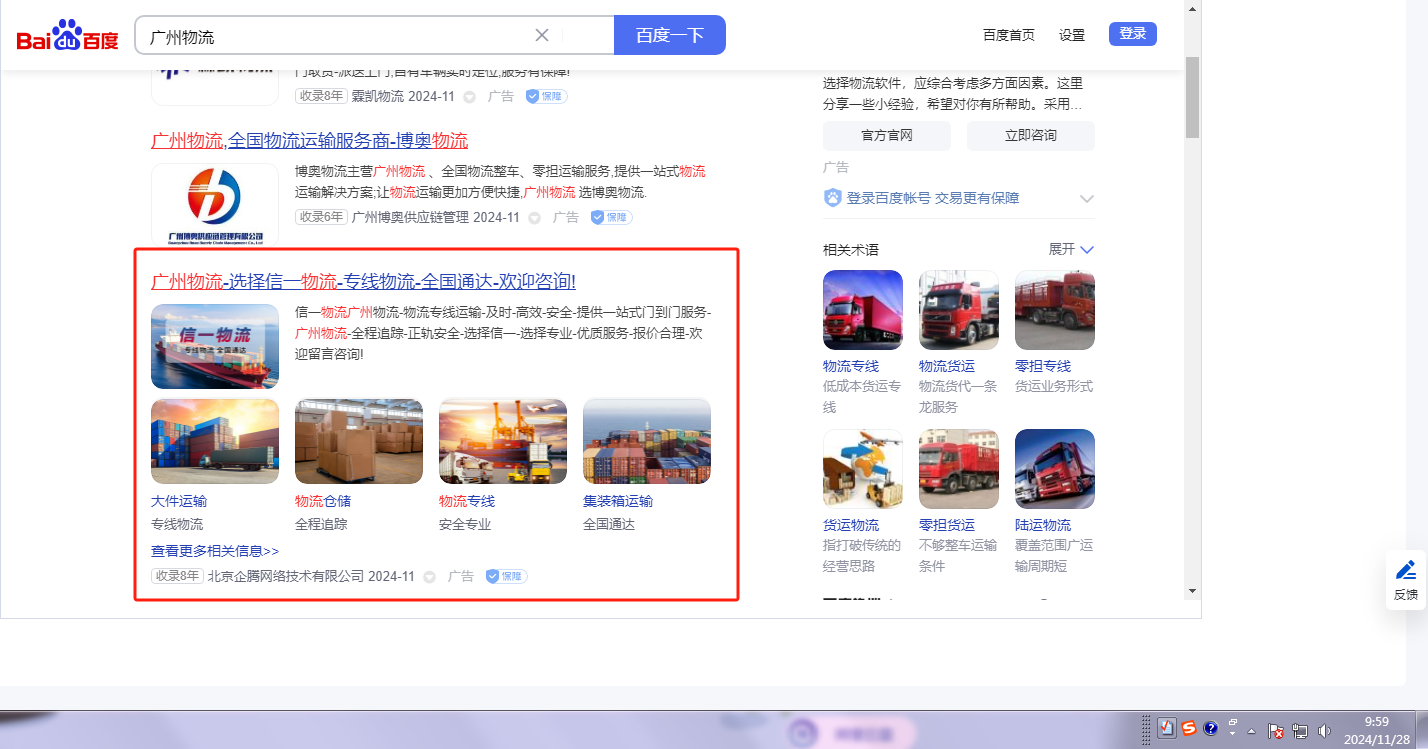
Task: Open the 大件运输 link
Action: (x=179, y=501)
